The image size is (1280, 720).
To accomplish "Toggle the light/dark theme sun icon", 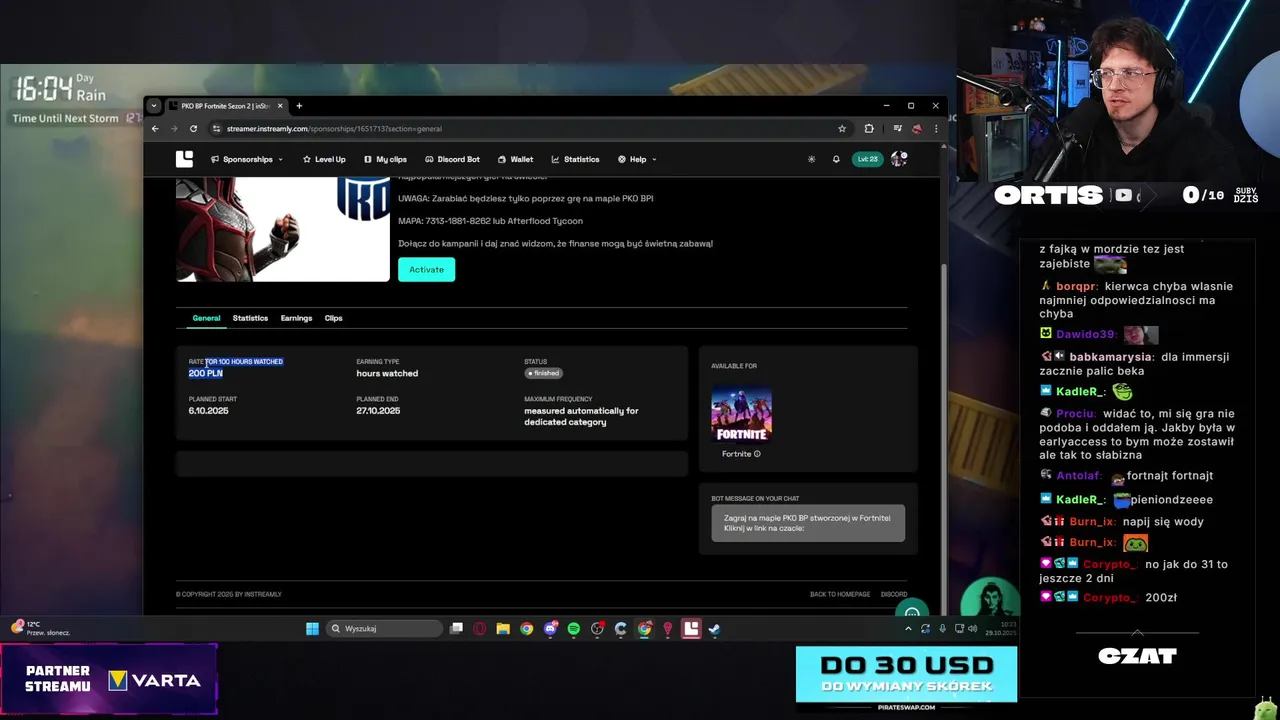I will tap(811, 159).
